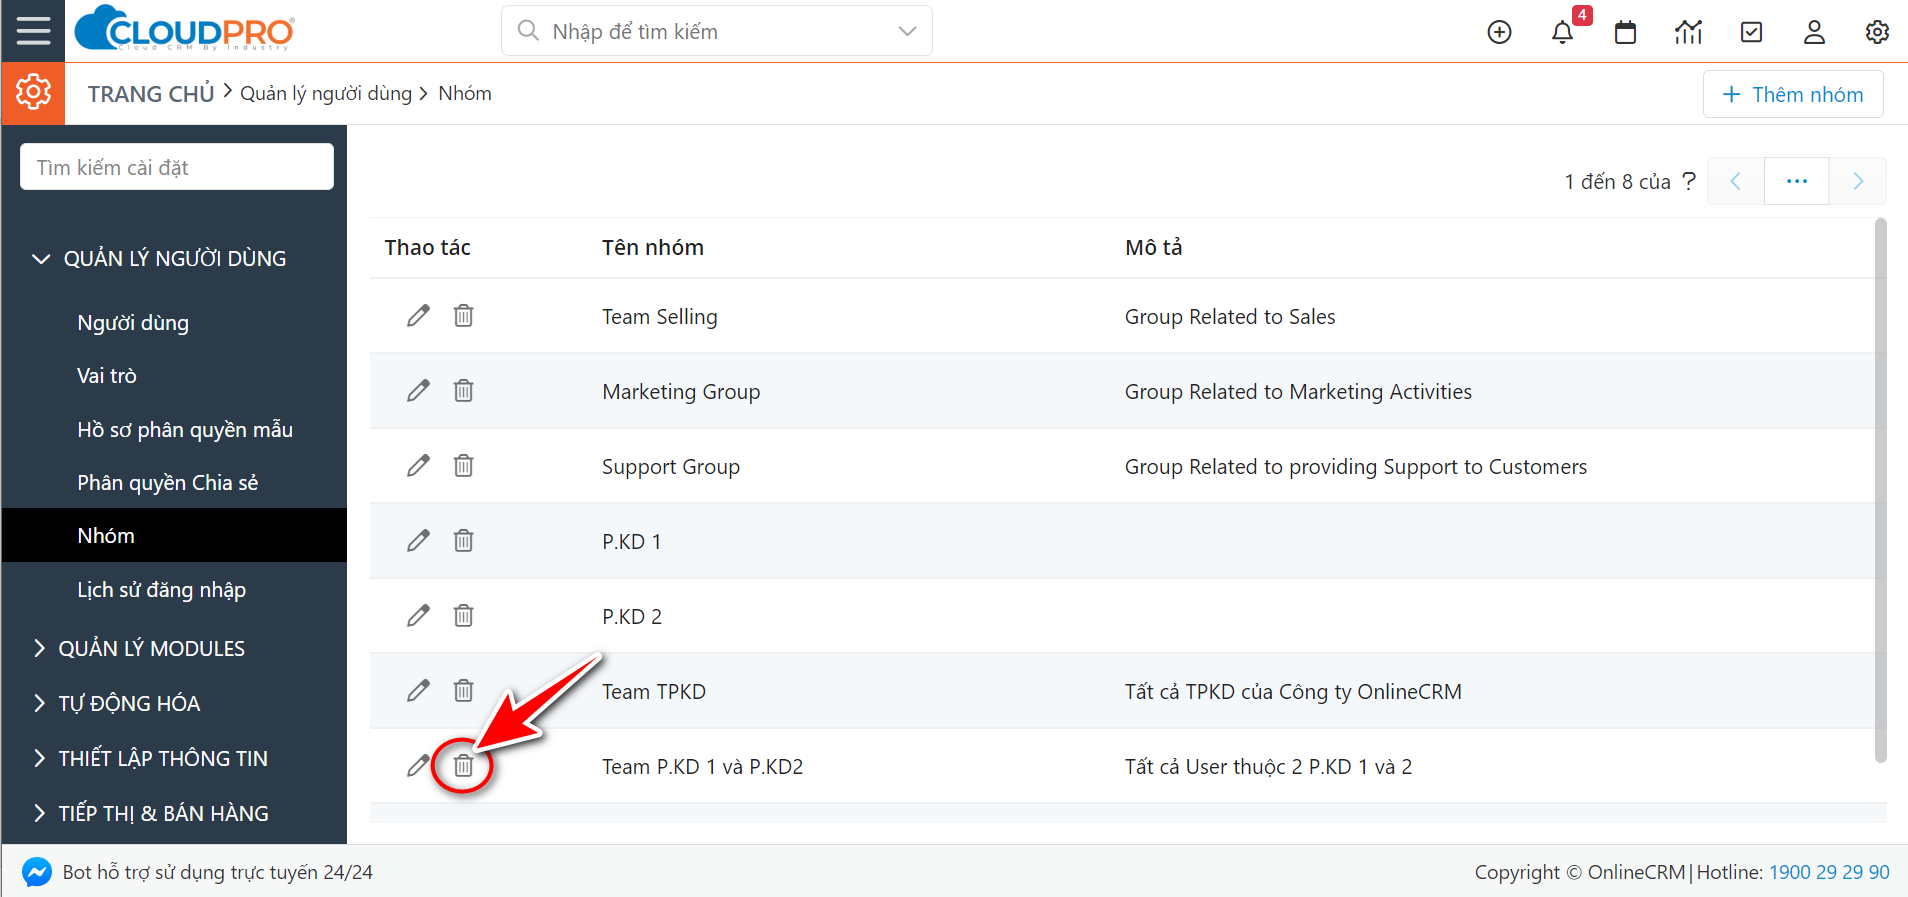Open the reports chart icon
The image size is (1908, 897).
[x=1688, y=32]
